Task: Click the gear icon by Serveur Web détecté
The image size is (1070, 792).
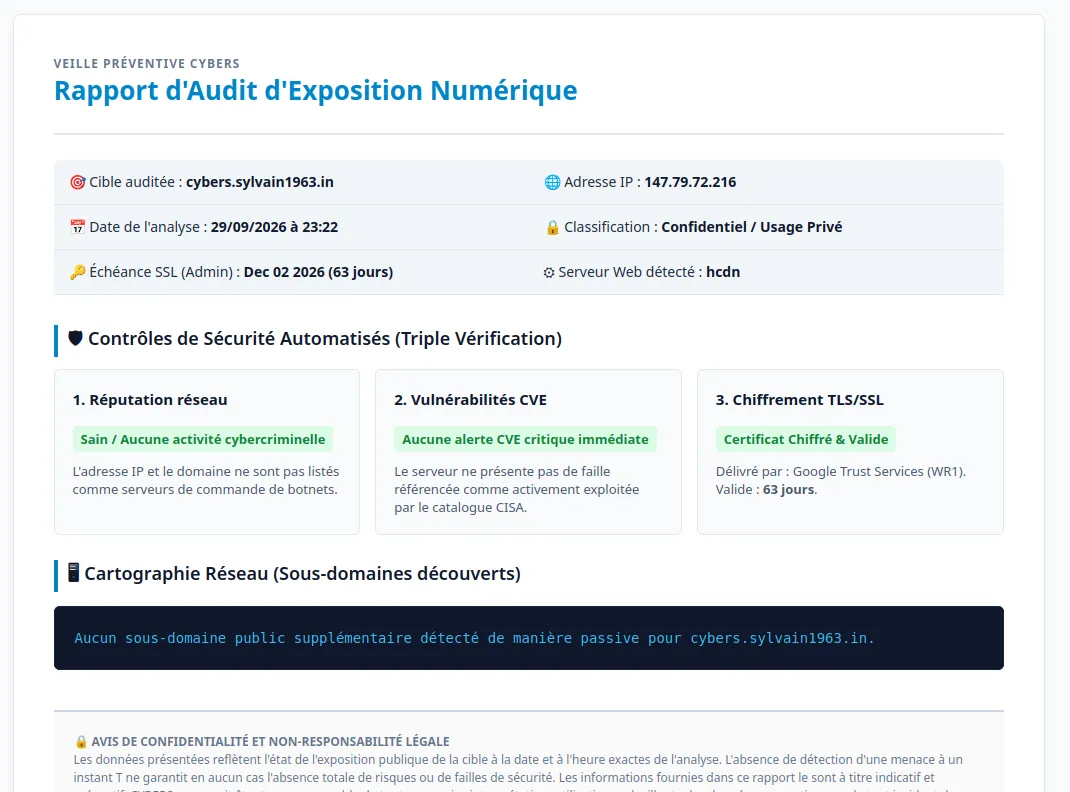Action: [x=549, y=272]
